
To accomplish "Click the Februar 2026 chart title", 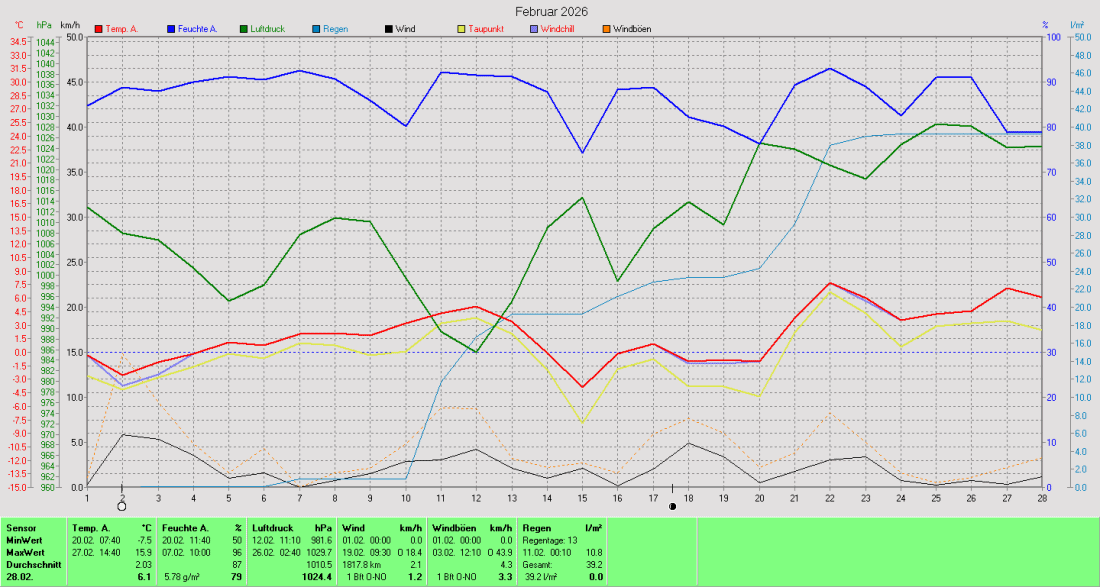I will (x=551, y=11).
